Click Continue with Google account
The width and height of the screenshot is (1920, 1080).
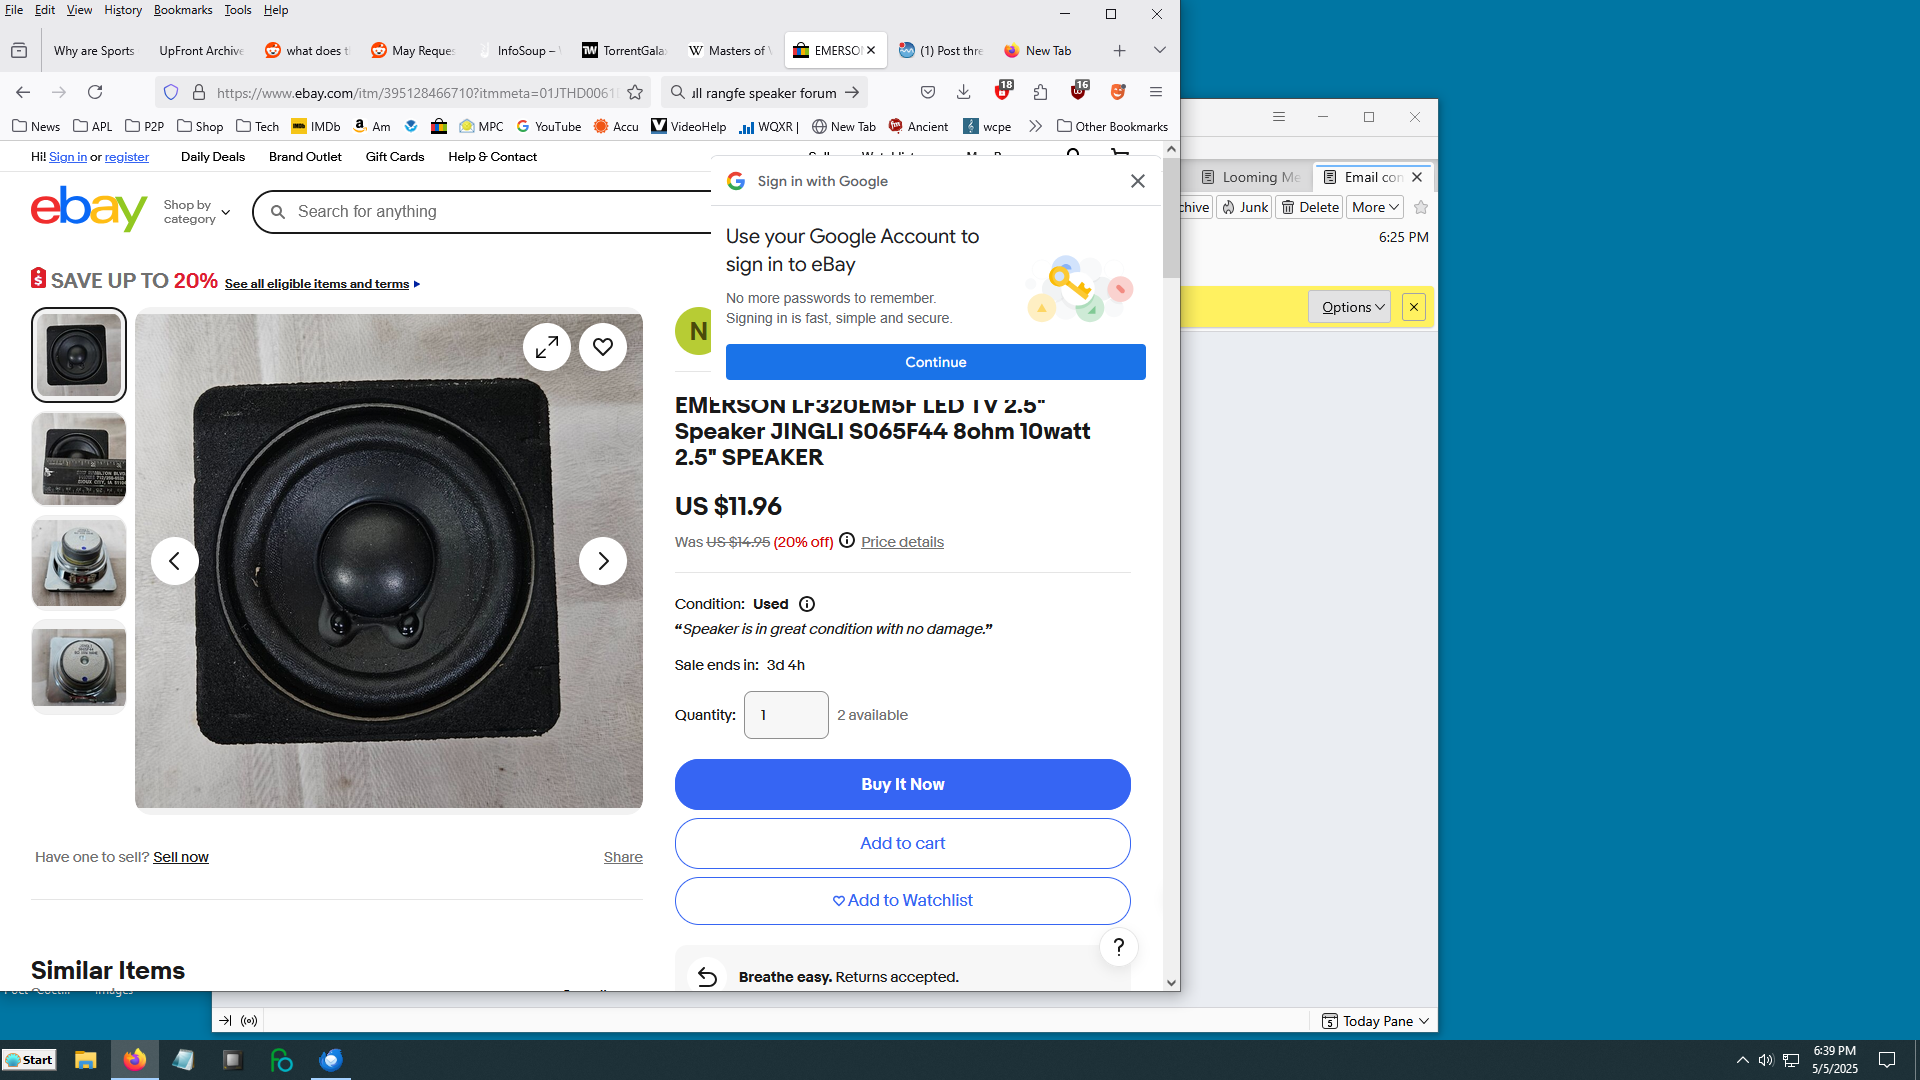pos(936,362)
